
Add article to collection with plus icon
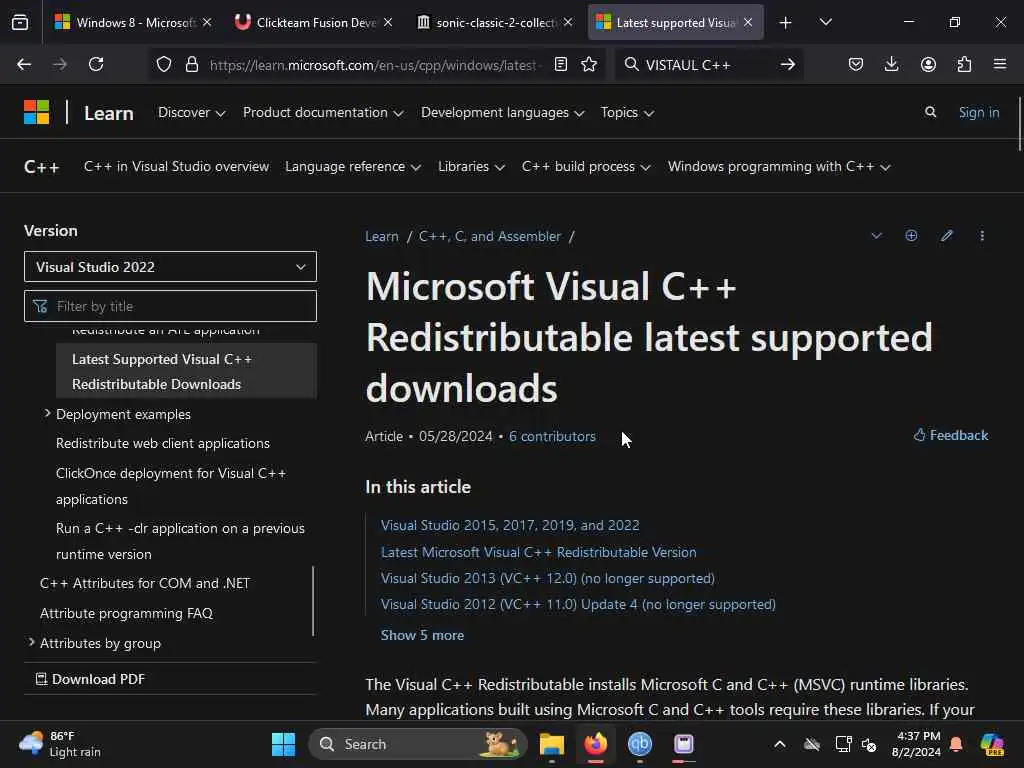911,236
